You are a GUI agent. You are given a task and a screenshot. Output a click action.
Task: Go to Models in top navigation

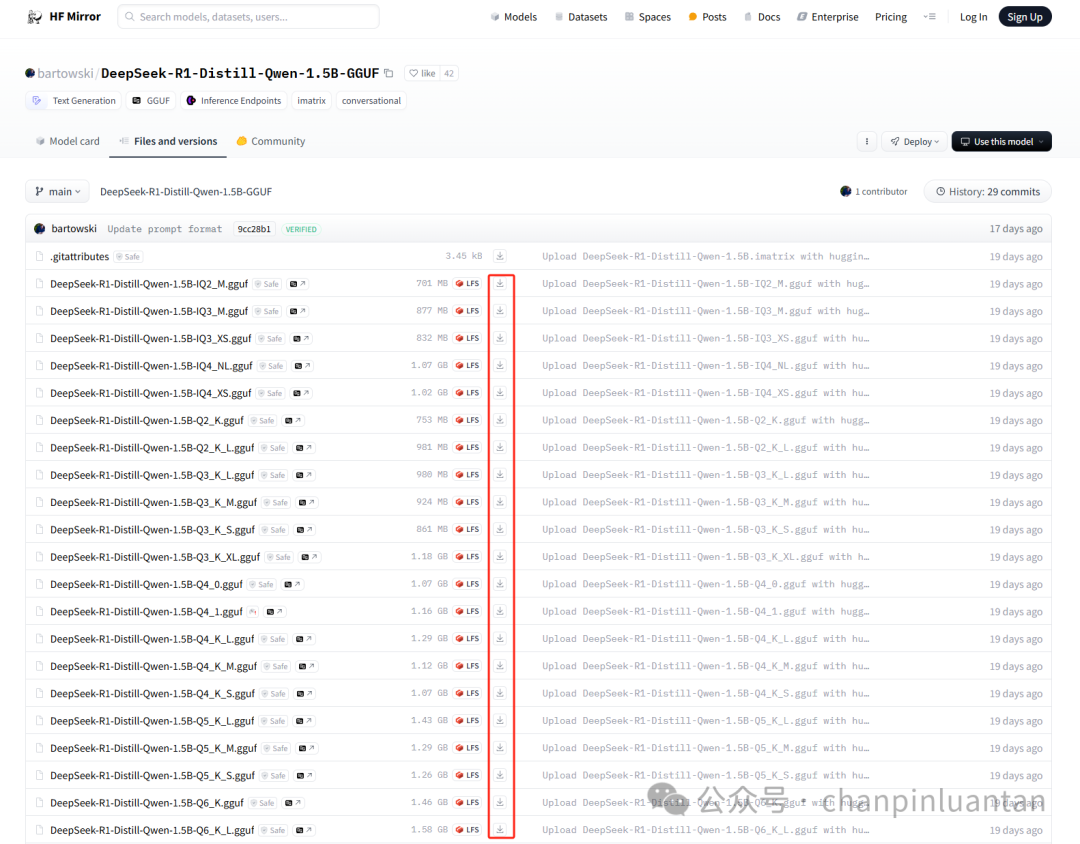514,17
